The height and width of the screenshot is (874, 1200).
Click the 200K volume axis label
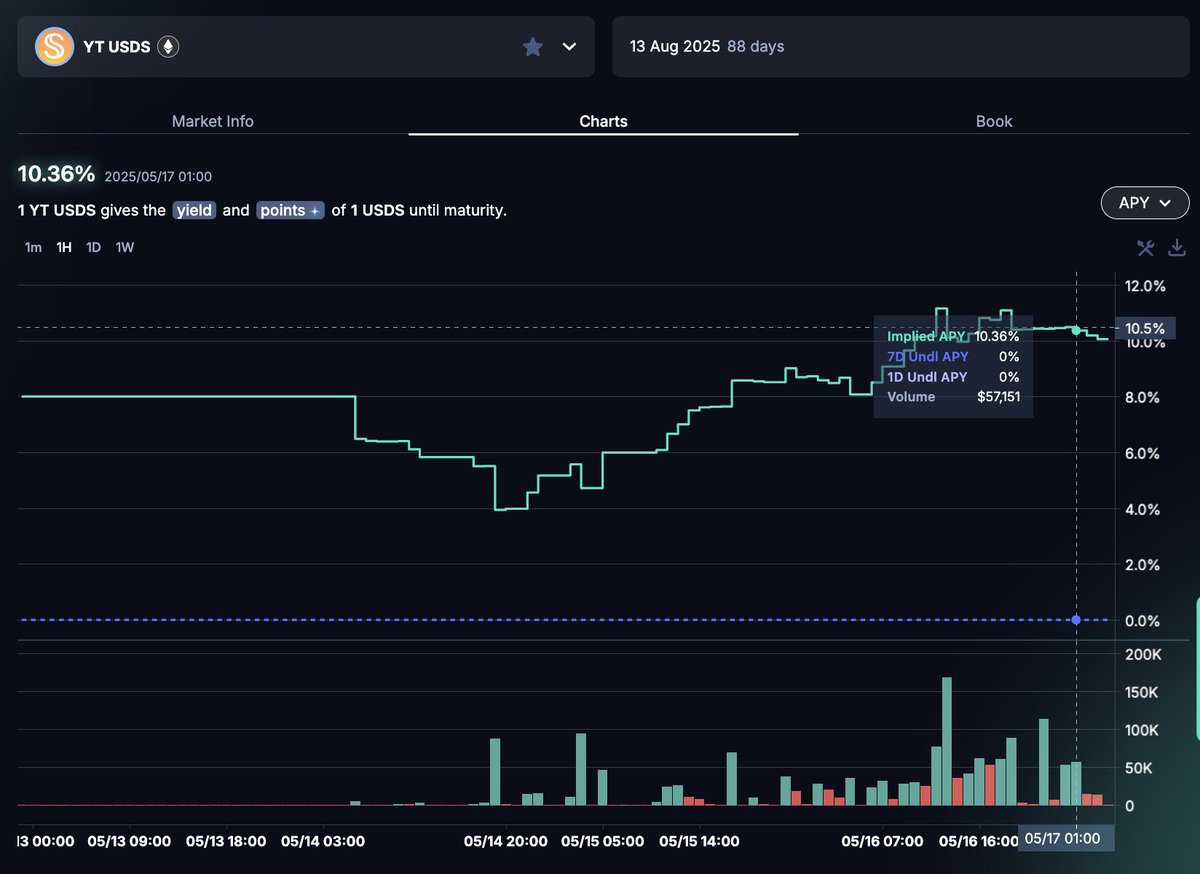click(1143, 655)
